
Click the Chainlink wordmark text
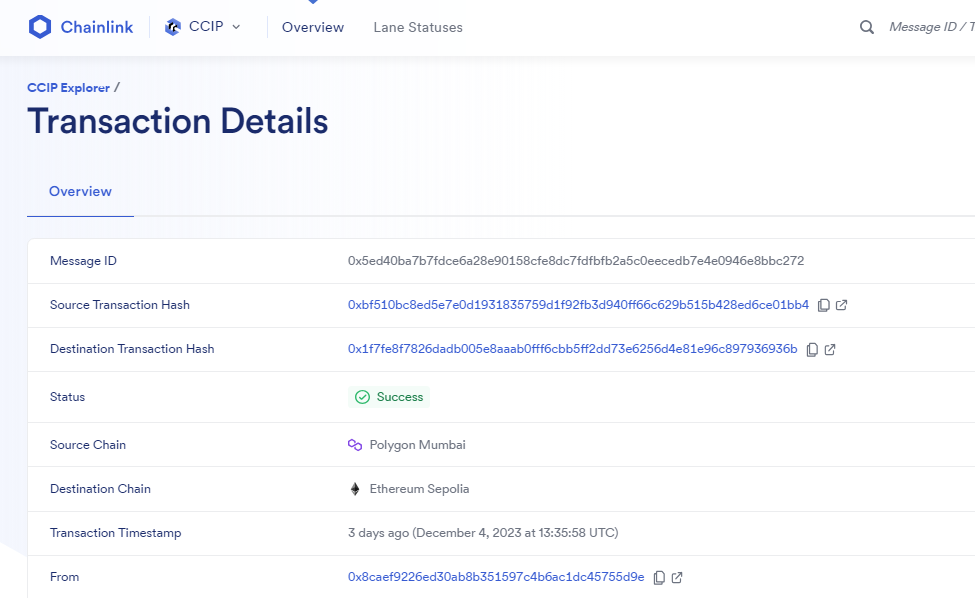click(96, 27)
